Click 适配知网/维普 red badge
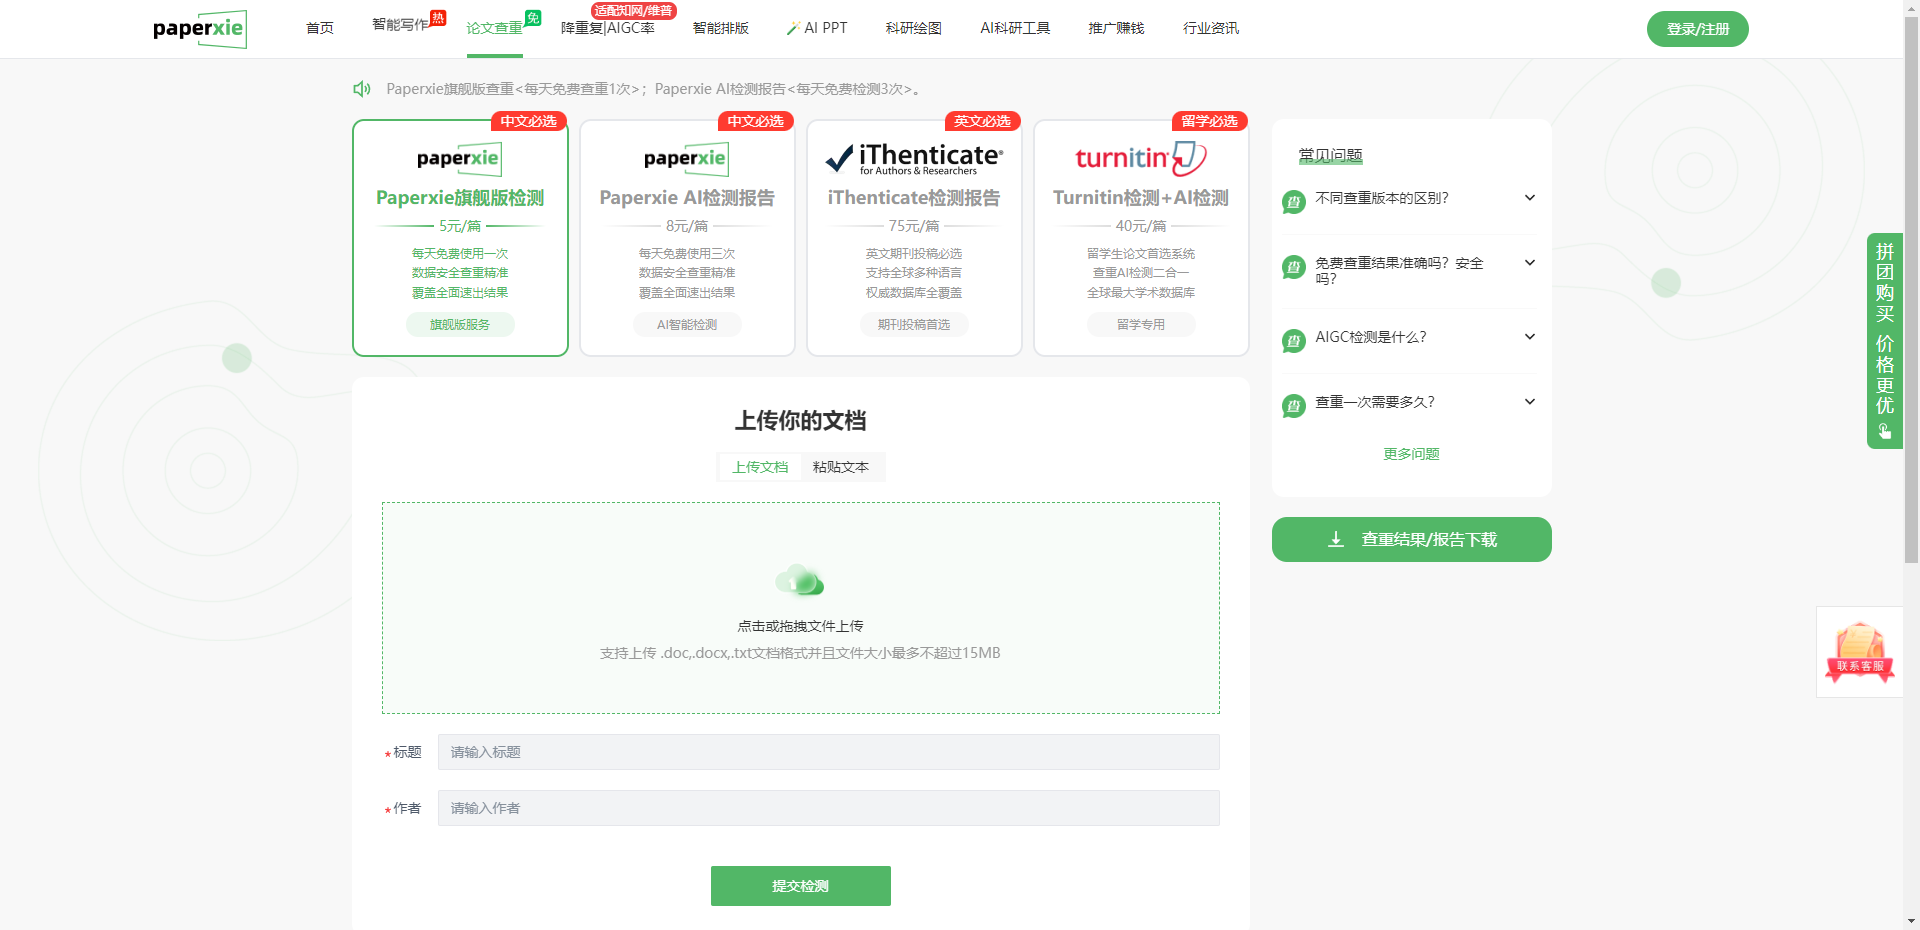 (x=634, y=11)
